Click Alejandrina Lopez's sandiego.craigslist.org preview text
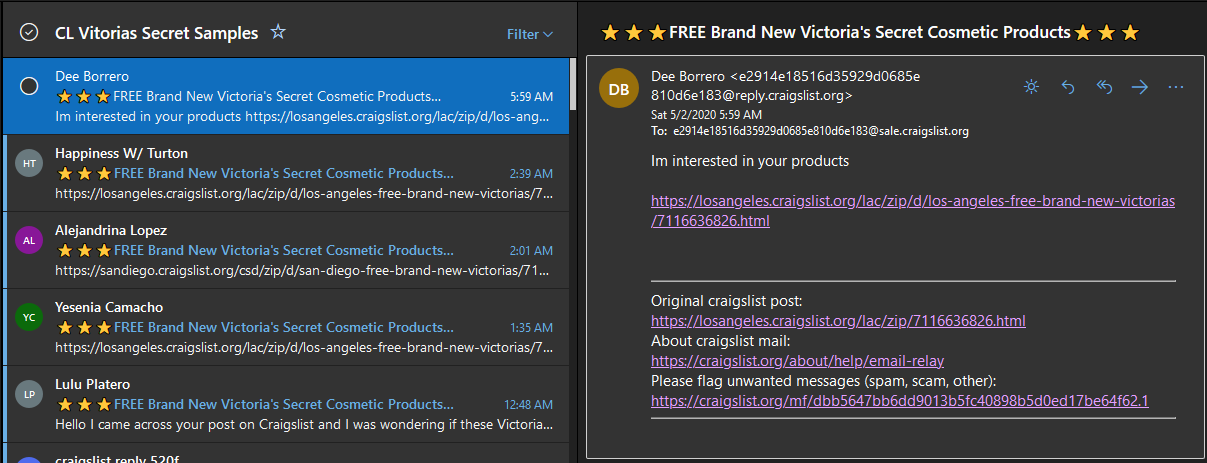 coord(304,270)
